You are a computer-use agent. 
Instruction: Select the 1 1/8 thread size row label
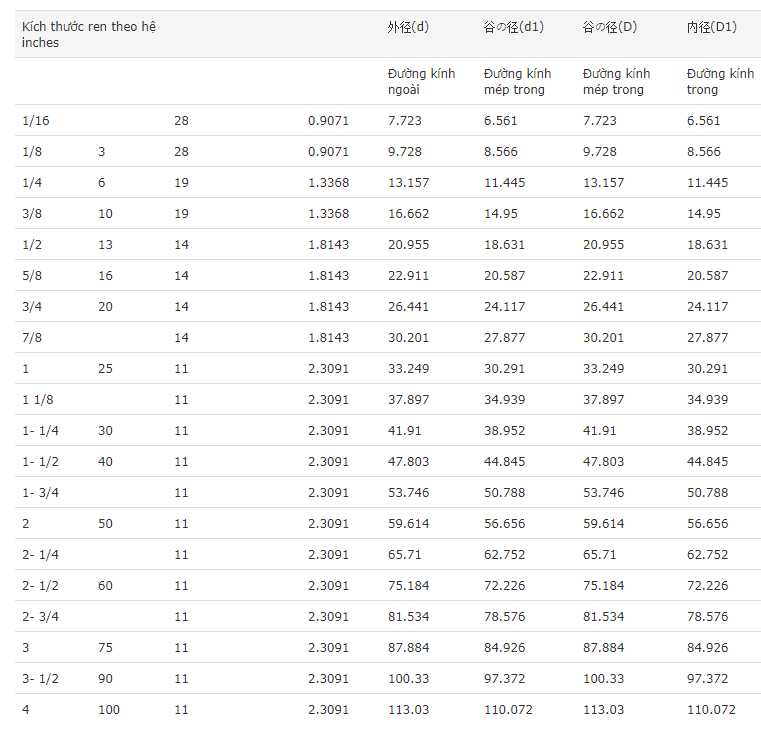(38, 399)
